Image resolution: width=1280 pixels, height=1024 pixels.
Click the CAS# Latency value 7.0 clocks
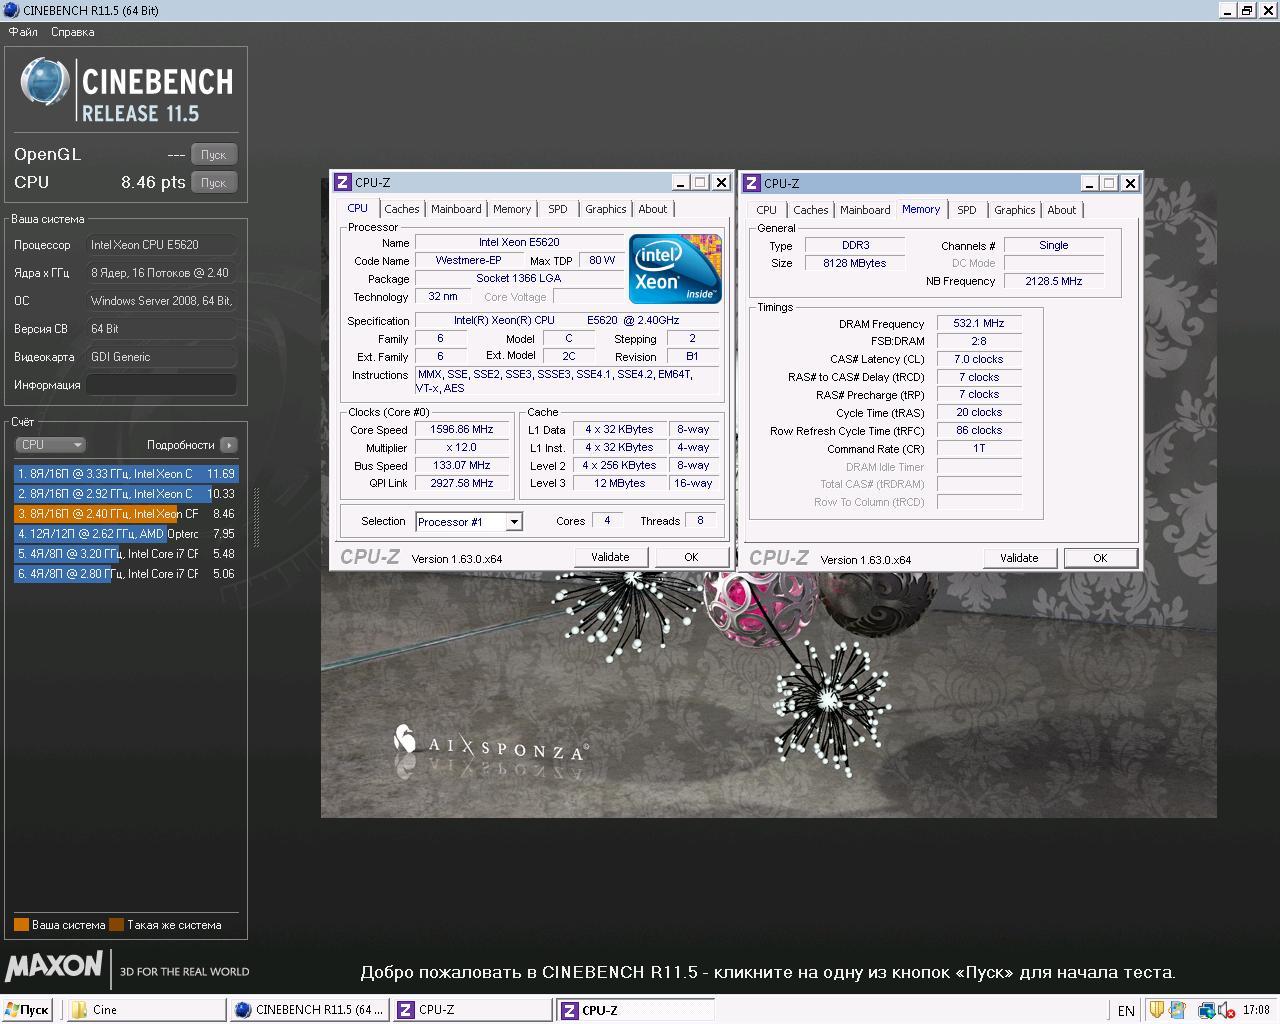point(979,360)
